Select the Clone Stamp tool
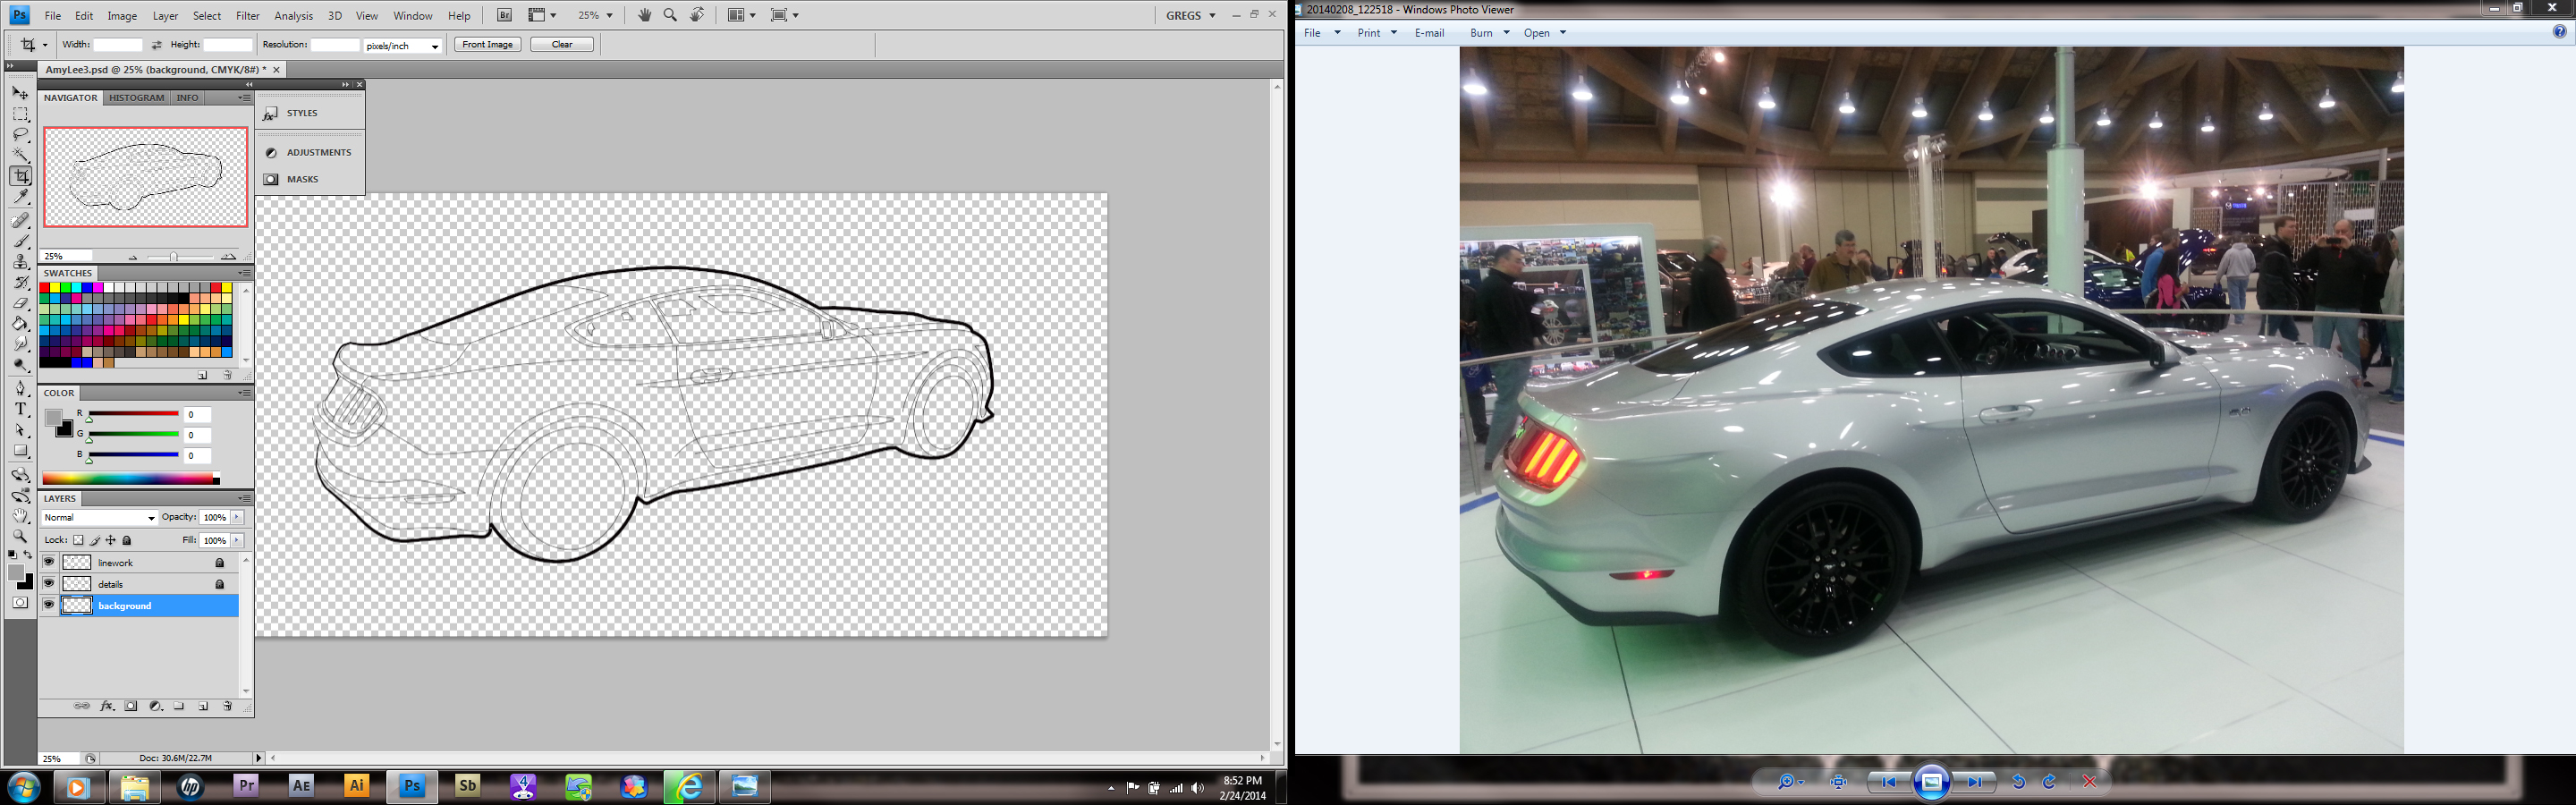Screen dimensions: 2576x805 [x=20, y=262]
